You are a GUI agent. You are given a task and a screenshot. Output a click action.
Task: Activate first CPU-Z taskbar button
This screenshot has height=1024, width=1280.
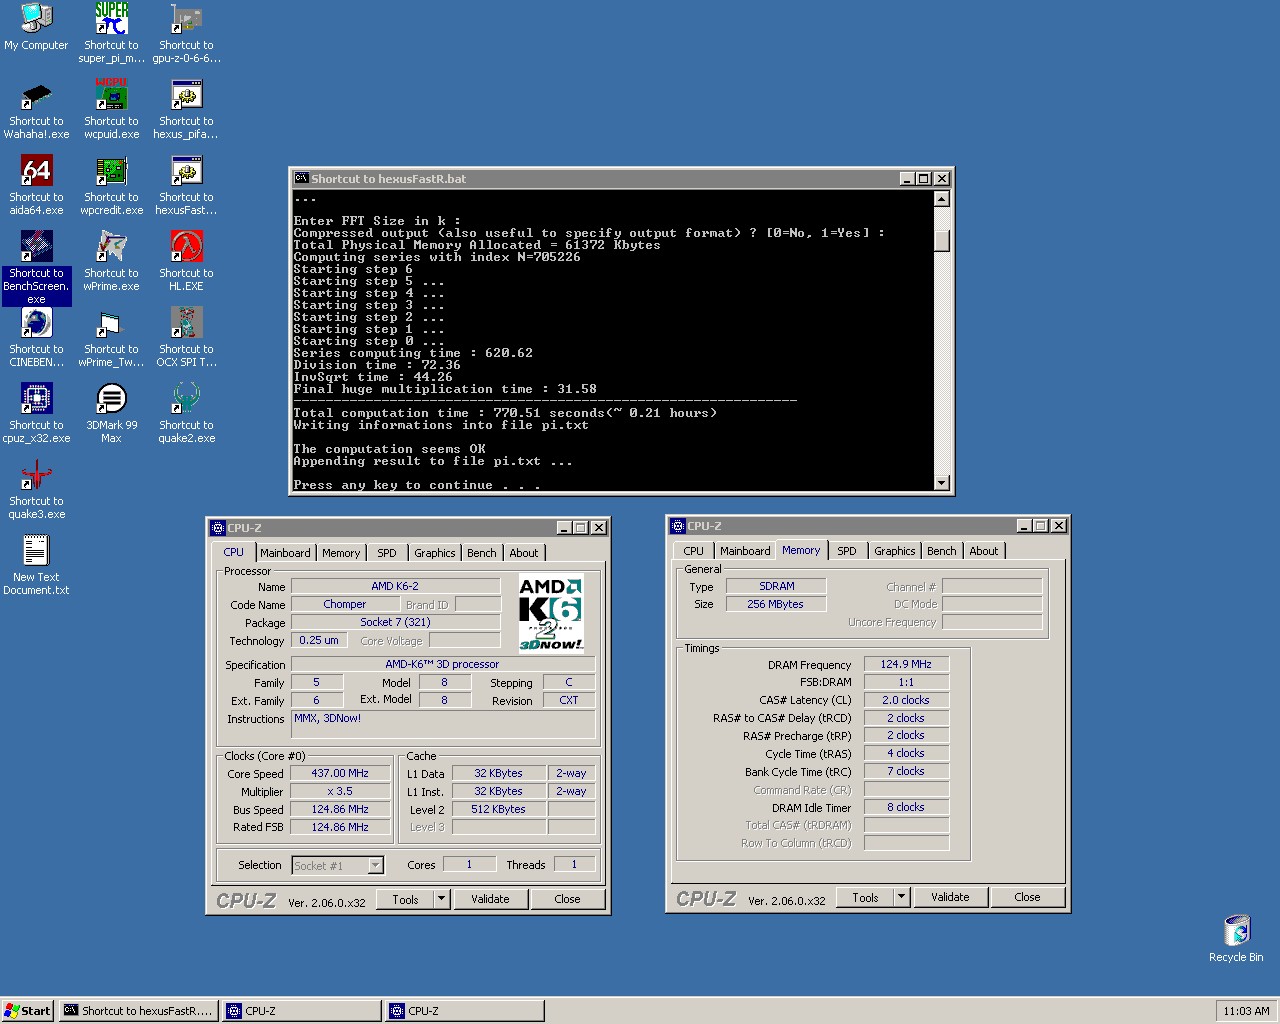[x=302, y=1011]
